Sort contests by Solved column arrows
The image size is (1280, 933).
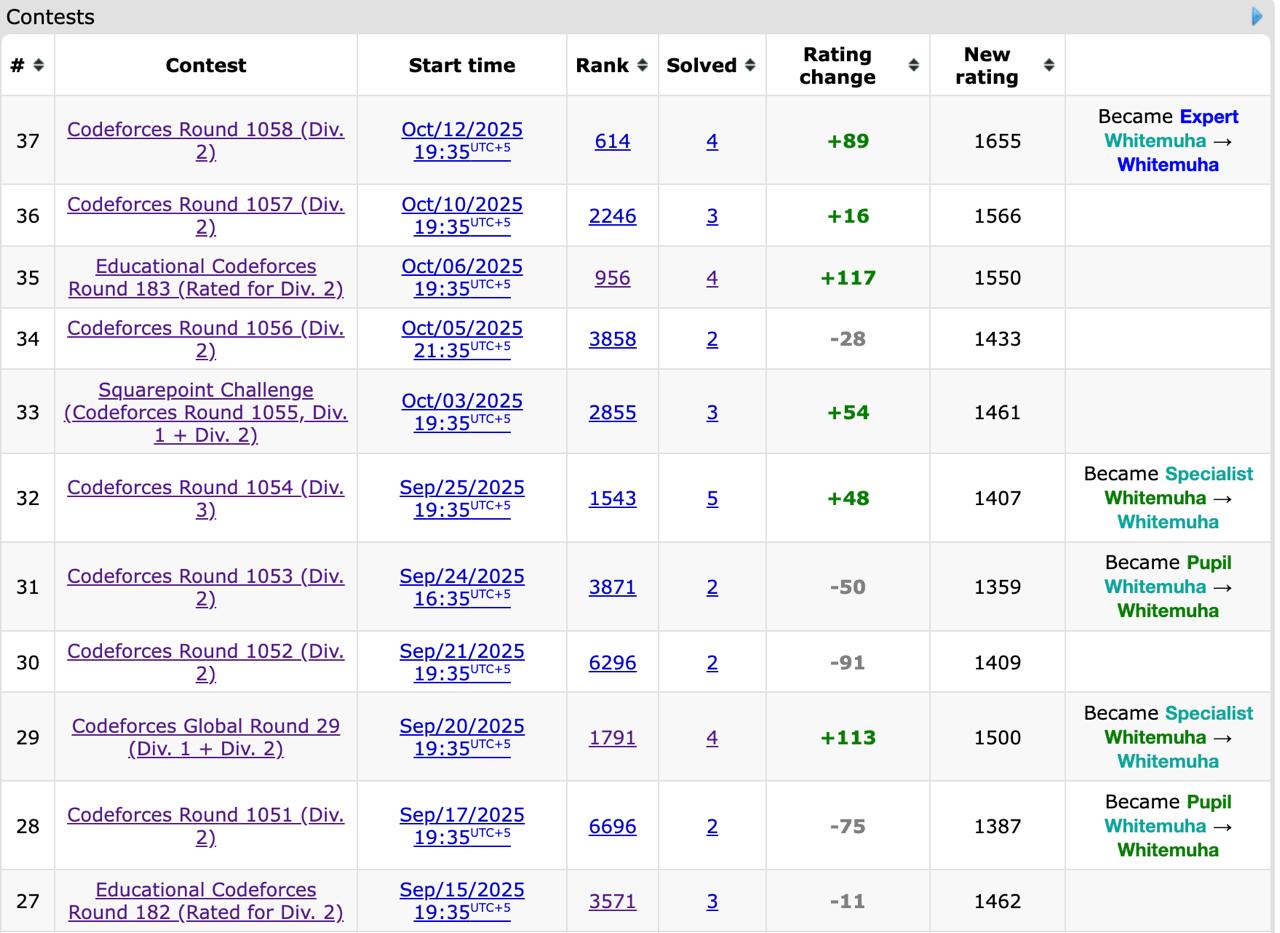pyautogui.click(x=749, y=65)
